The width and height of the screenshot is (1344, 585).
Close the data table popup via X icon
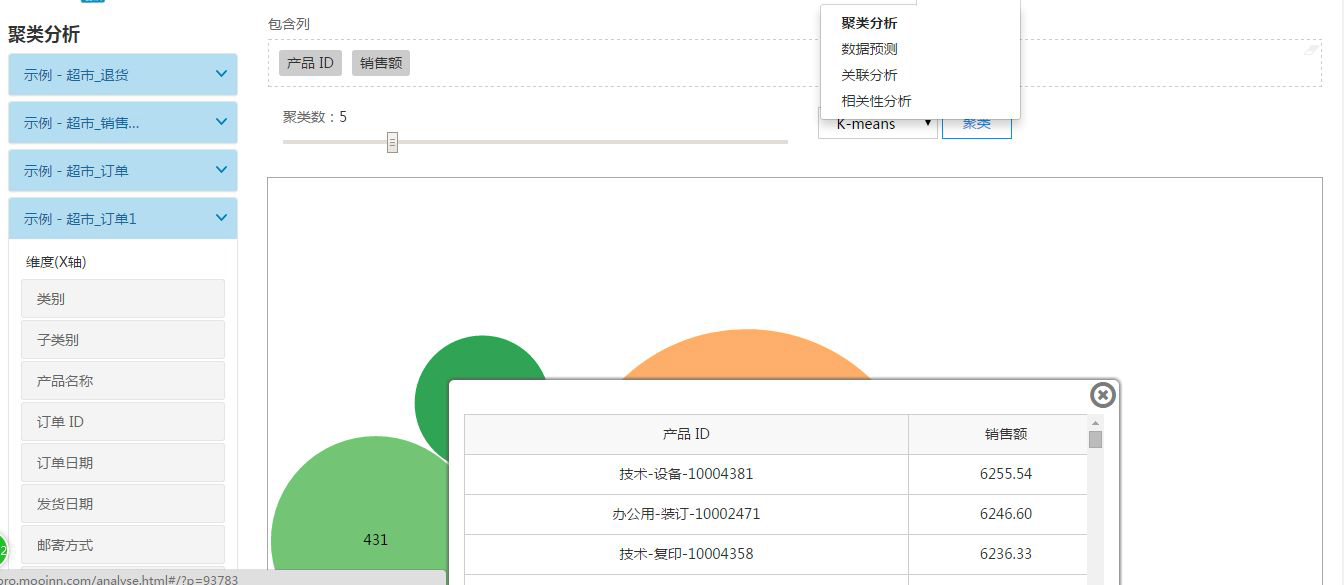tap(1102, 395)
